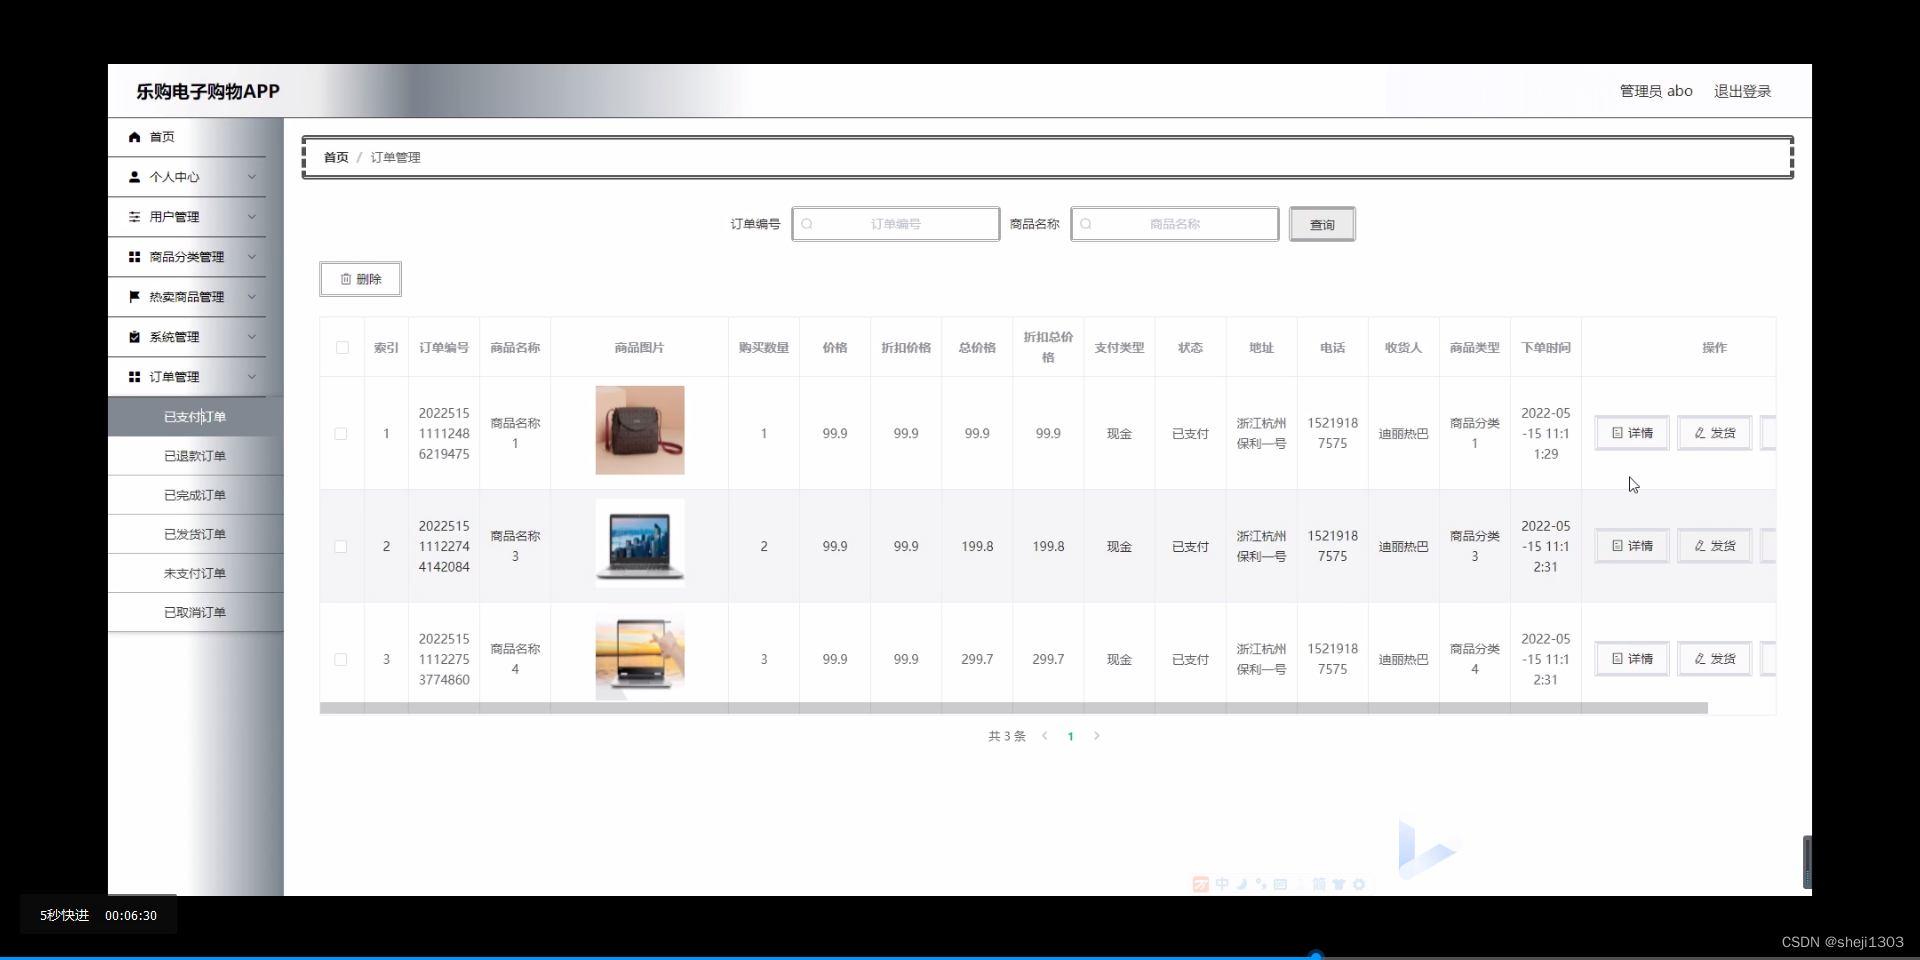1920x960 pixels.
Task: Expand the 商品分类管理 chevron
Action: (x=251, y=256)
